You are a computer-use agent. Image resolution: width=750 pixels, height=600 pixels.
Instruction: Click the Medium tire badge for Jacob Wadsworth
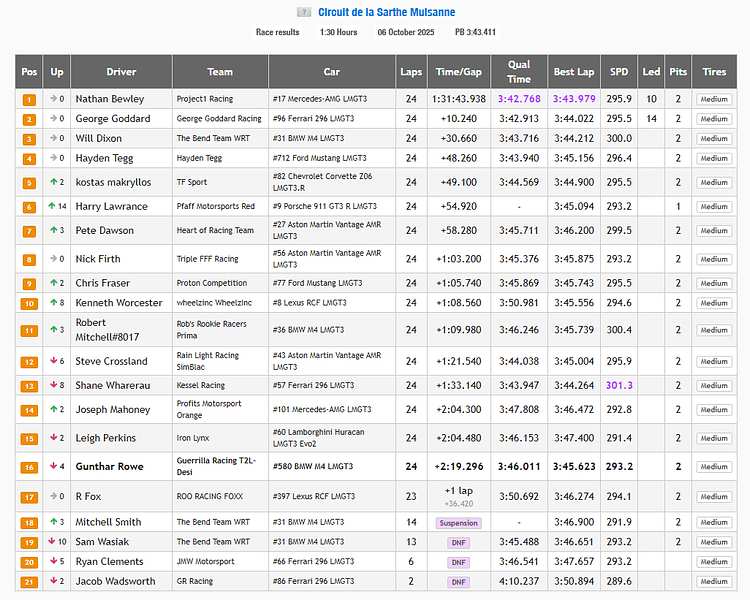point(714,582)
